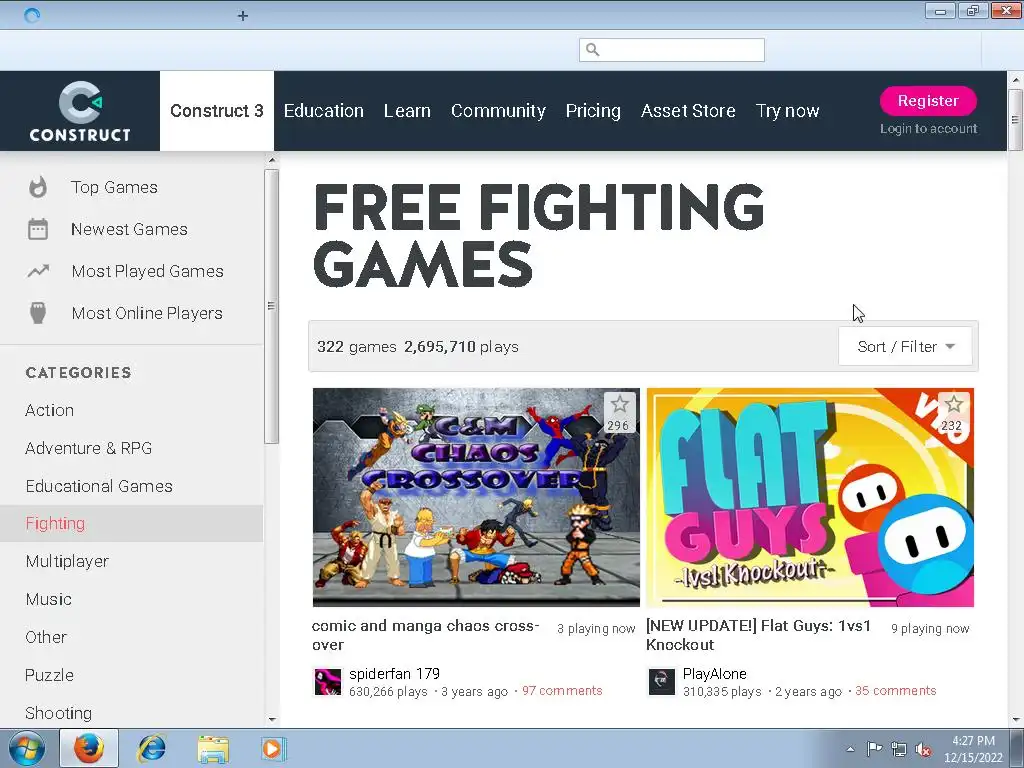Open the Asset Store menu
The image size is (1024, 768).
tap(688, 111)
